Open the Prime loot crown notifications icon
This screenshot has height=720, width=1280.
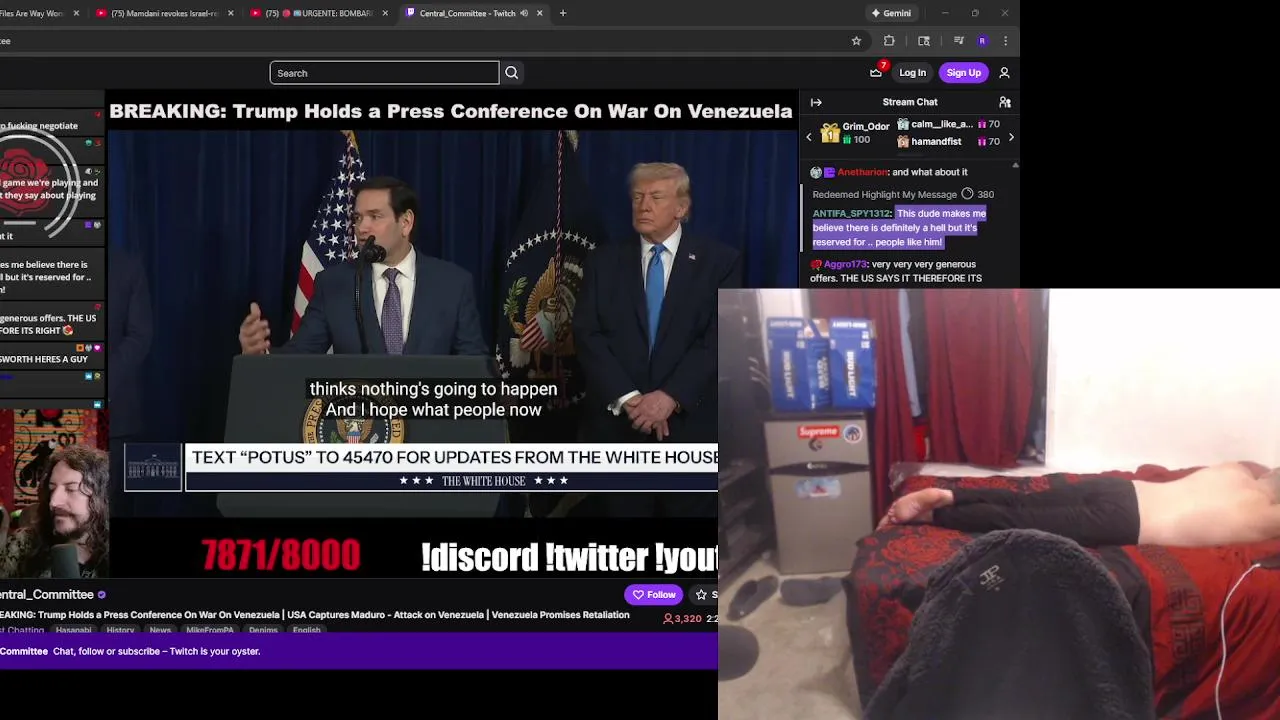876,72
